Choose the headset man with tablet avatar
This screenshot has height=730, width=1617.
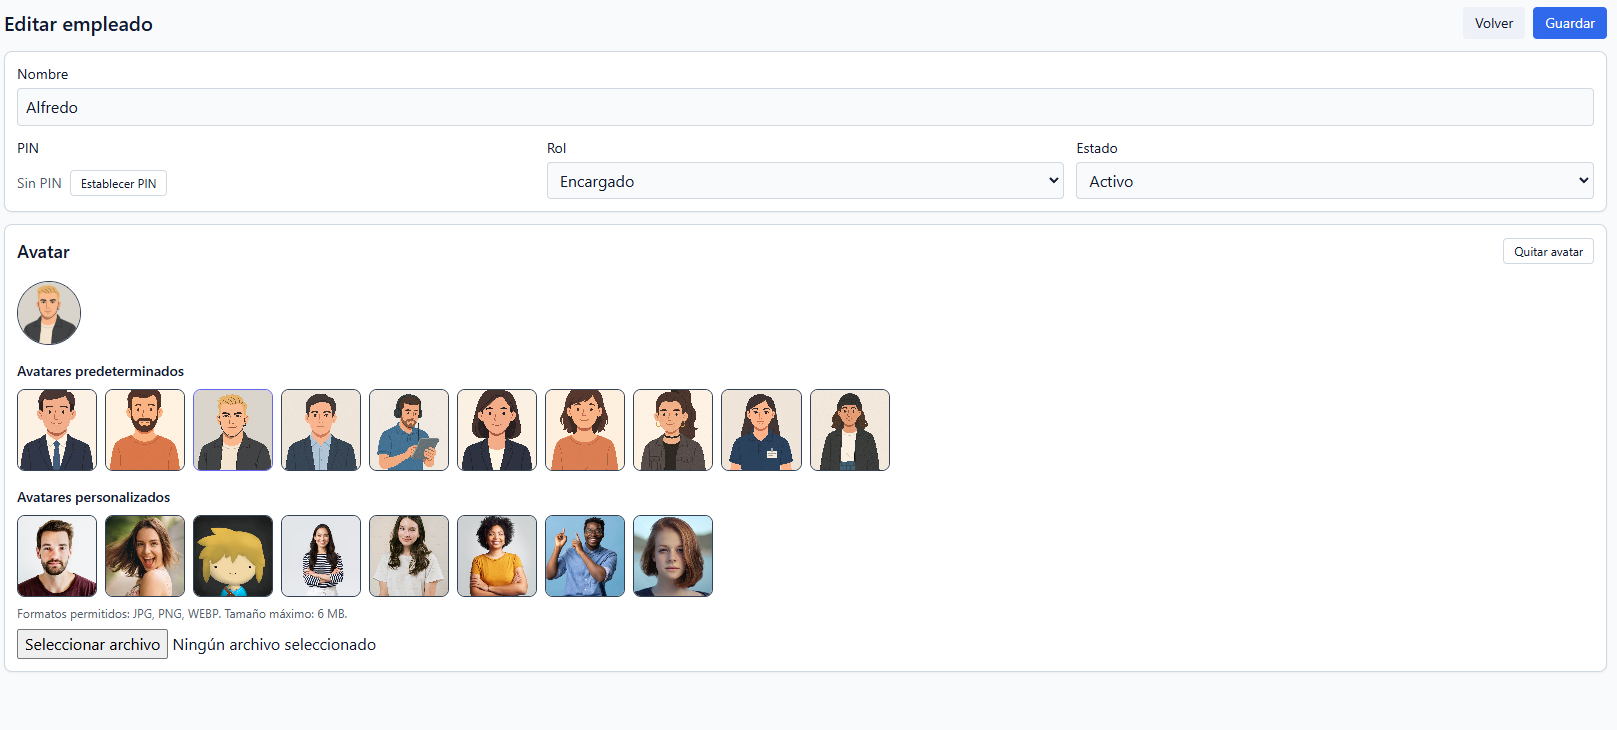pos(409,430)
